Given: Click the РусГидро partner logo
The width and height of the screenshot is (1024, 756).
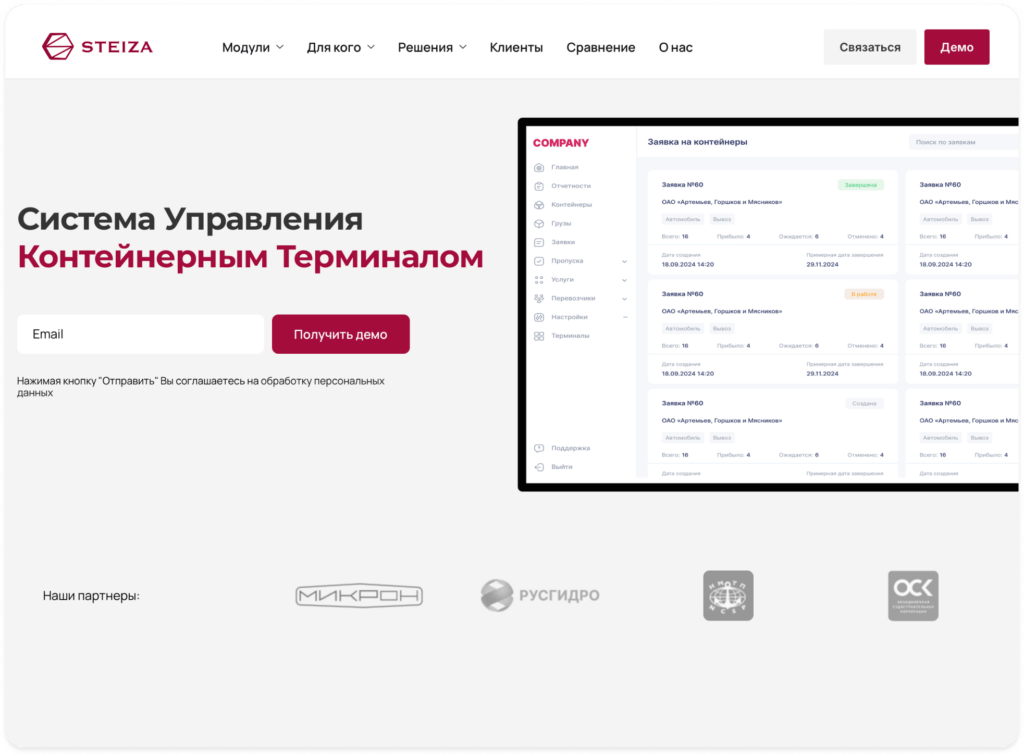Looking at the screenshot, I should pyautogui.click(x=540, y=596).
